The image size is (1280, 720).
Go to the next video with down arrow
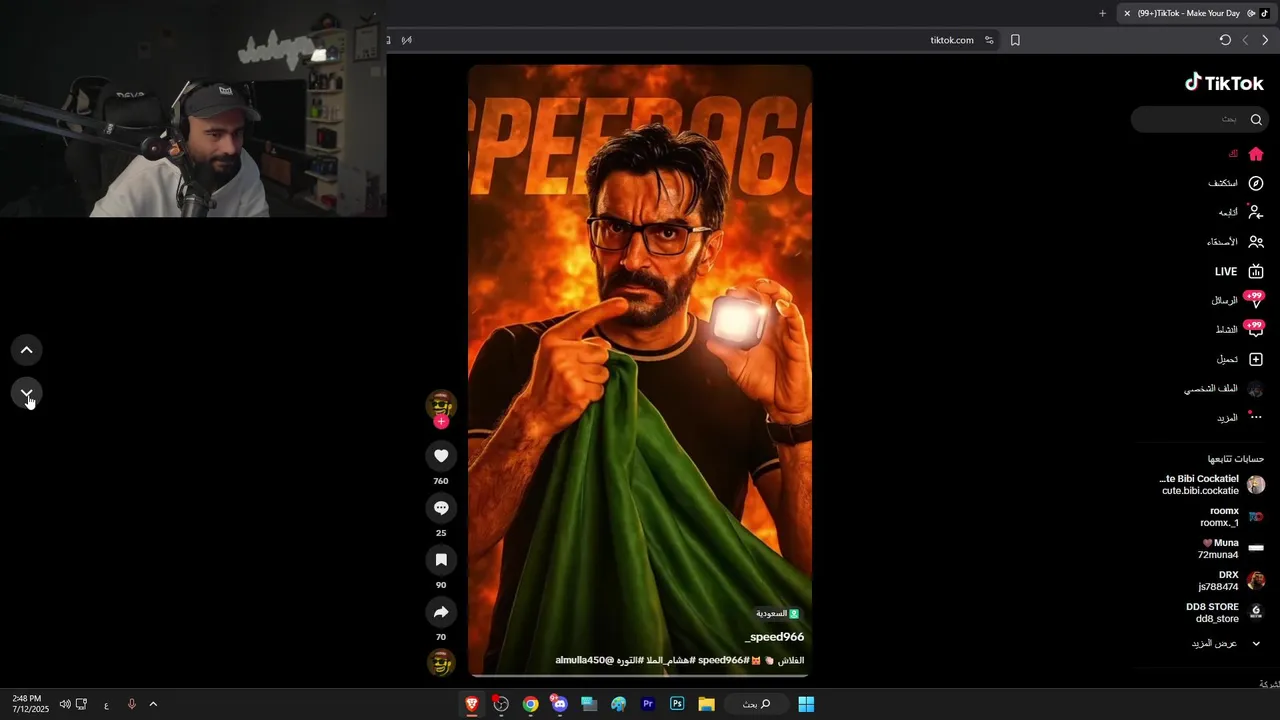click(x=27, y=394)
